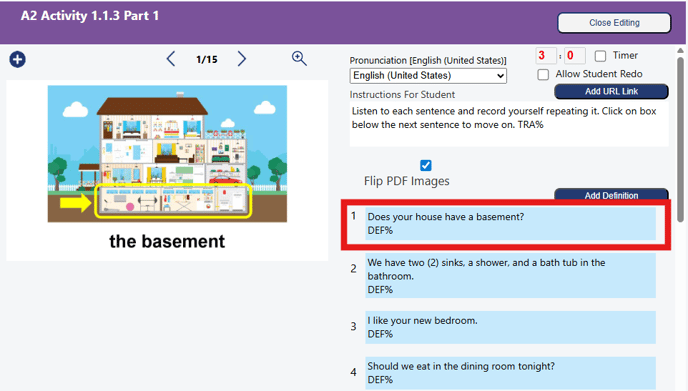Enable the Timer checkbox

coord(600,56)
